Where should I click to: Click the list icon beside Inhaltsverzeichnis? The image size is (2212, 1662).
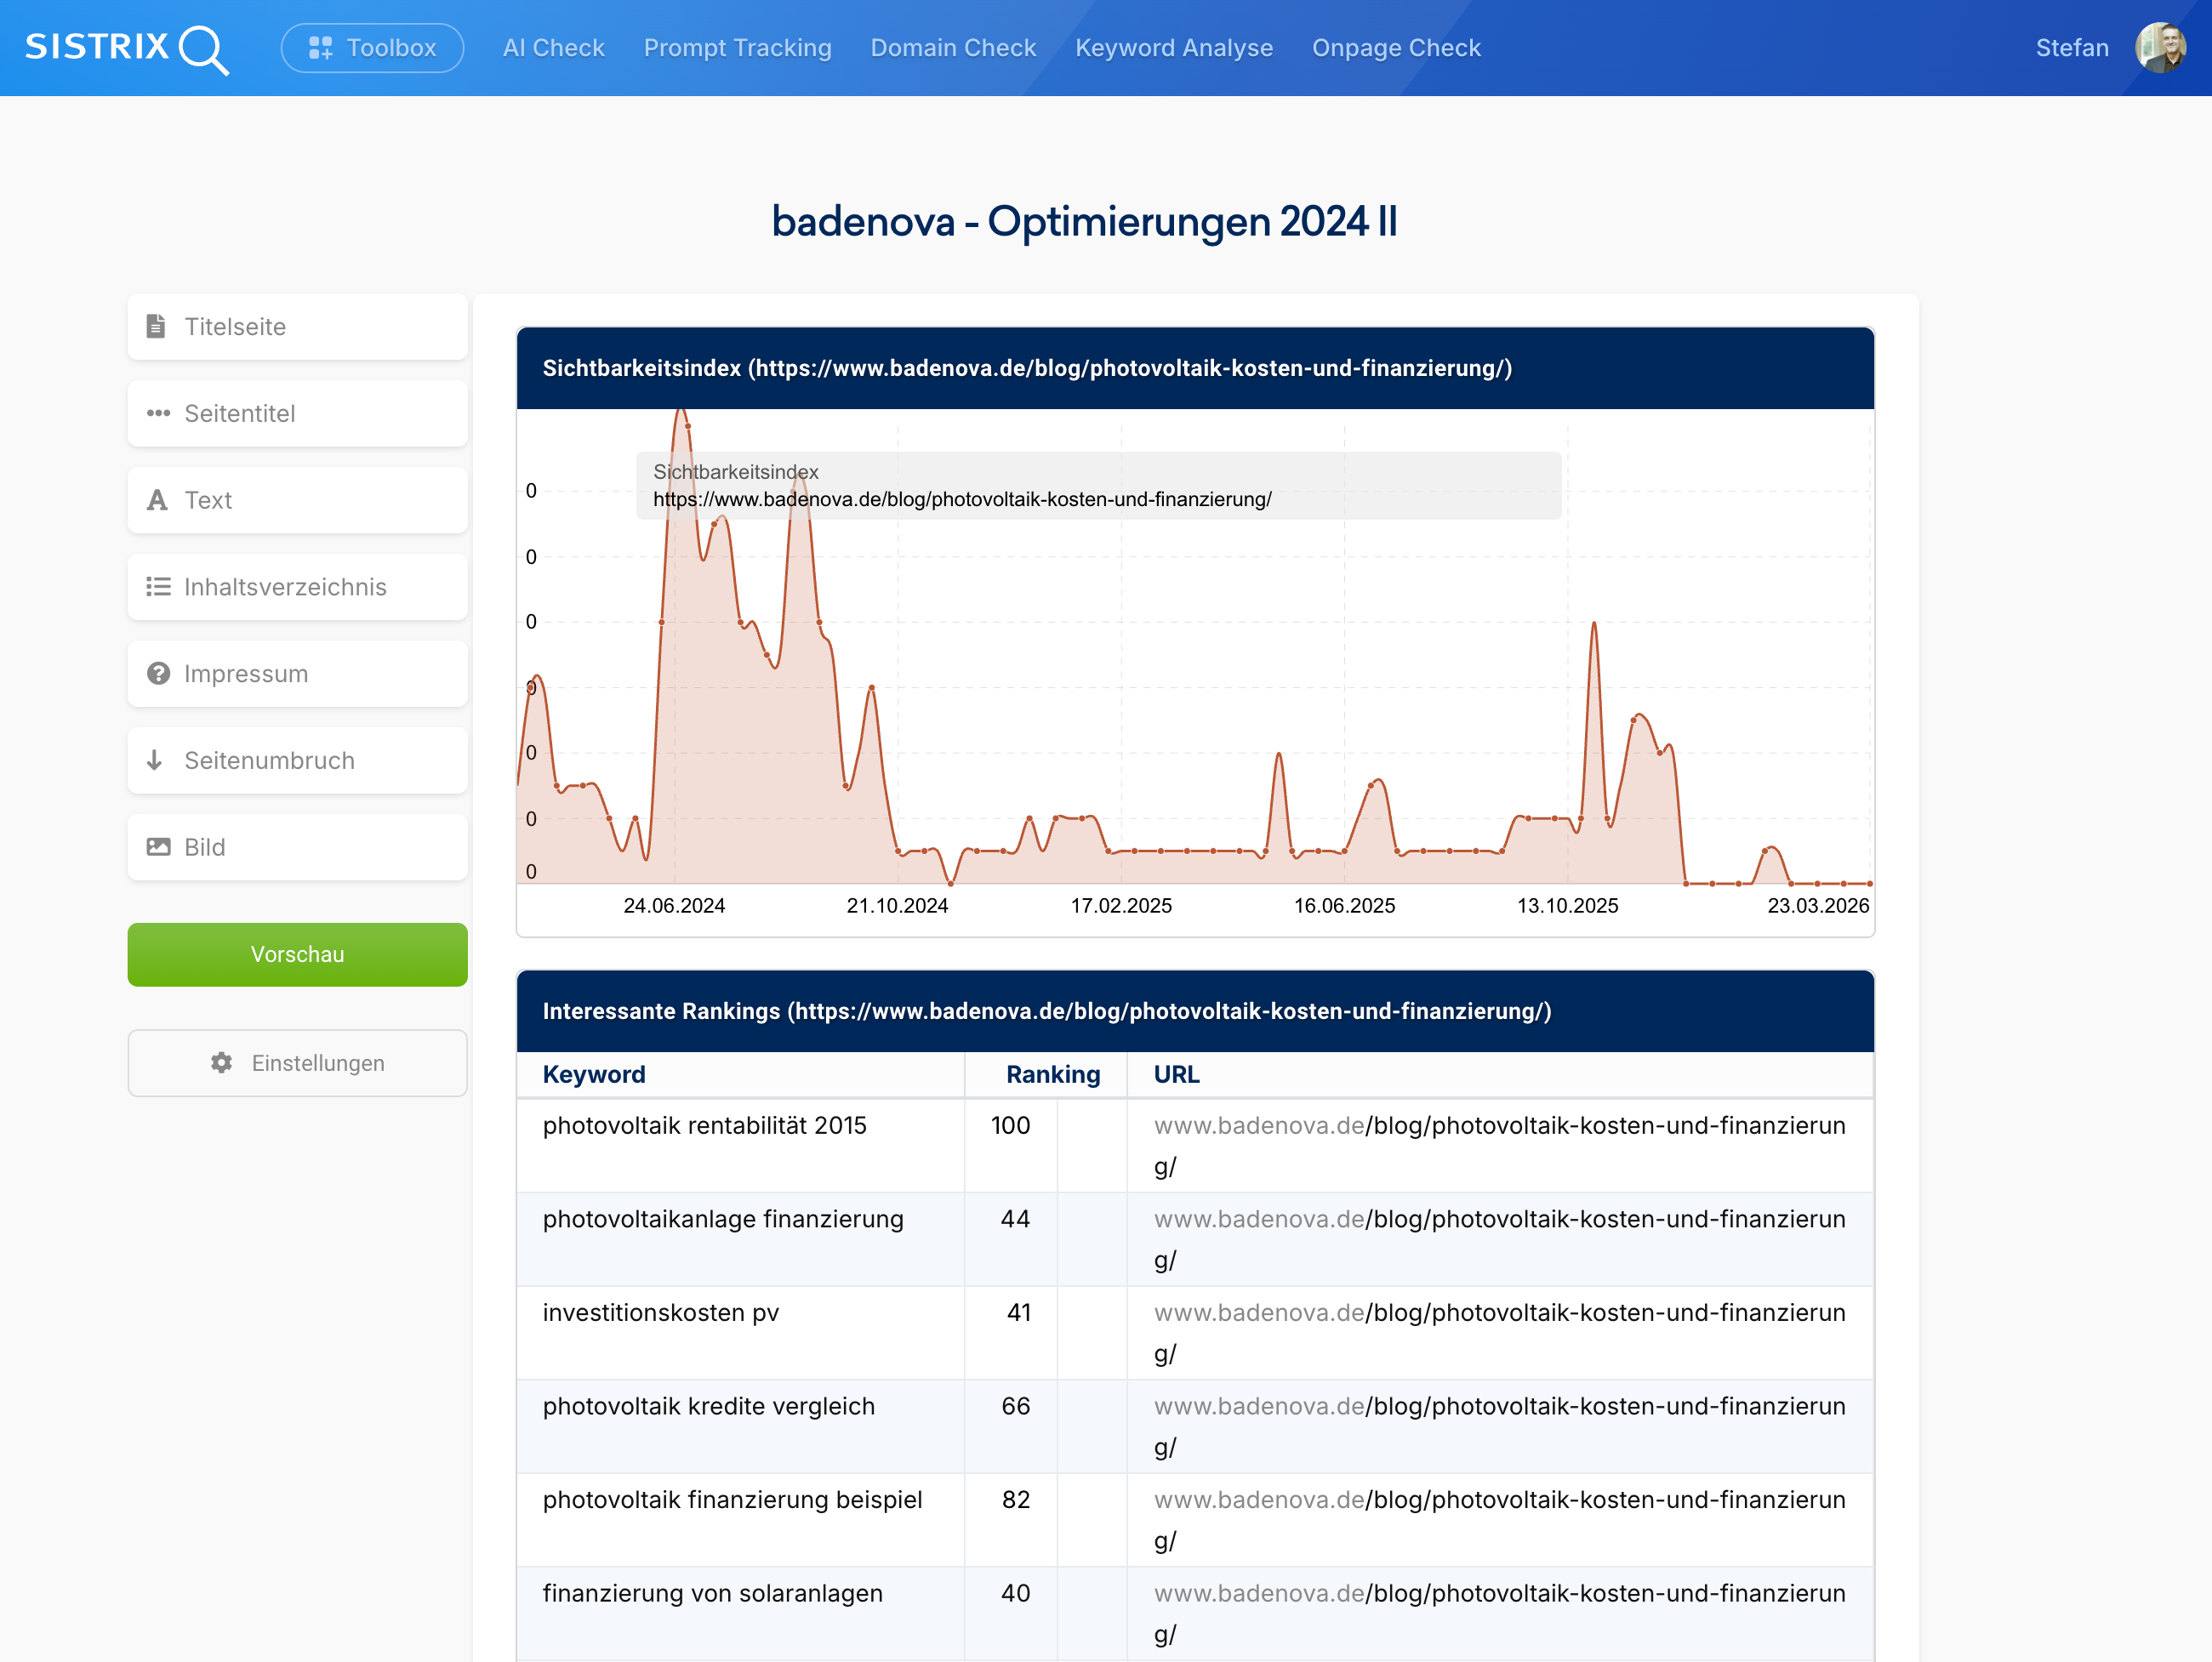158,587
